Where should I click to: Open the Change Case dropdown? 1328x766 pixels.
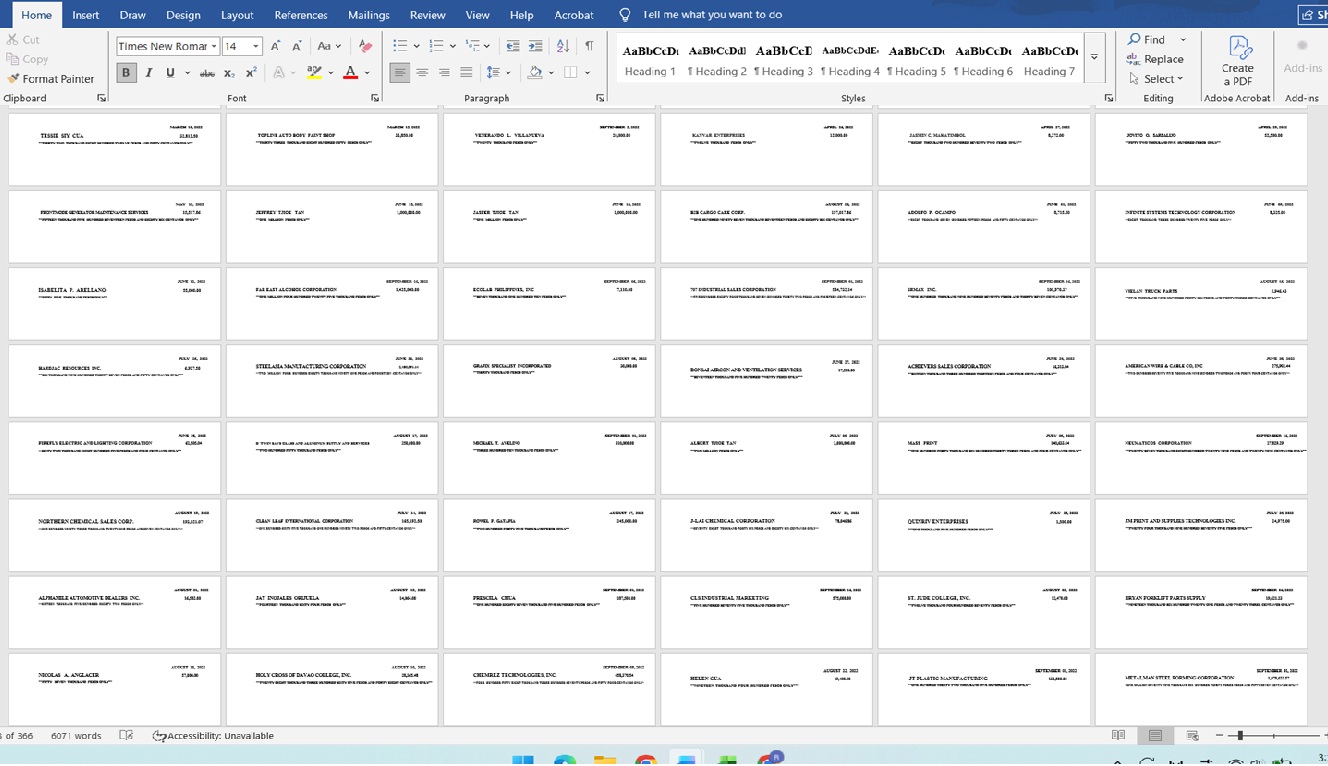329,46
